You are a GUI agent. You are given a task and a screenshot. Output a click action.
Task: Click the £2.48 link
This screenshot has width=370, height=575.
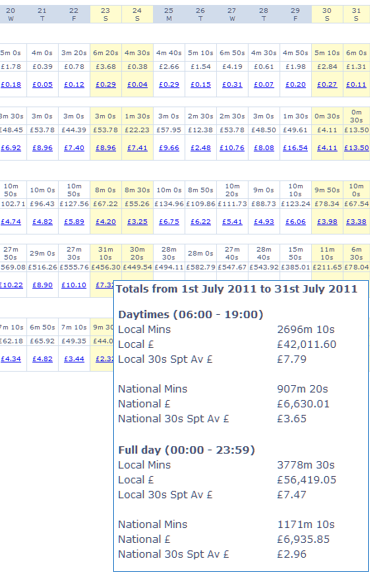click(x=201, y=148)
